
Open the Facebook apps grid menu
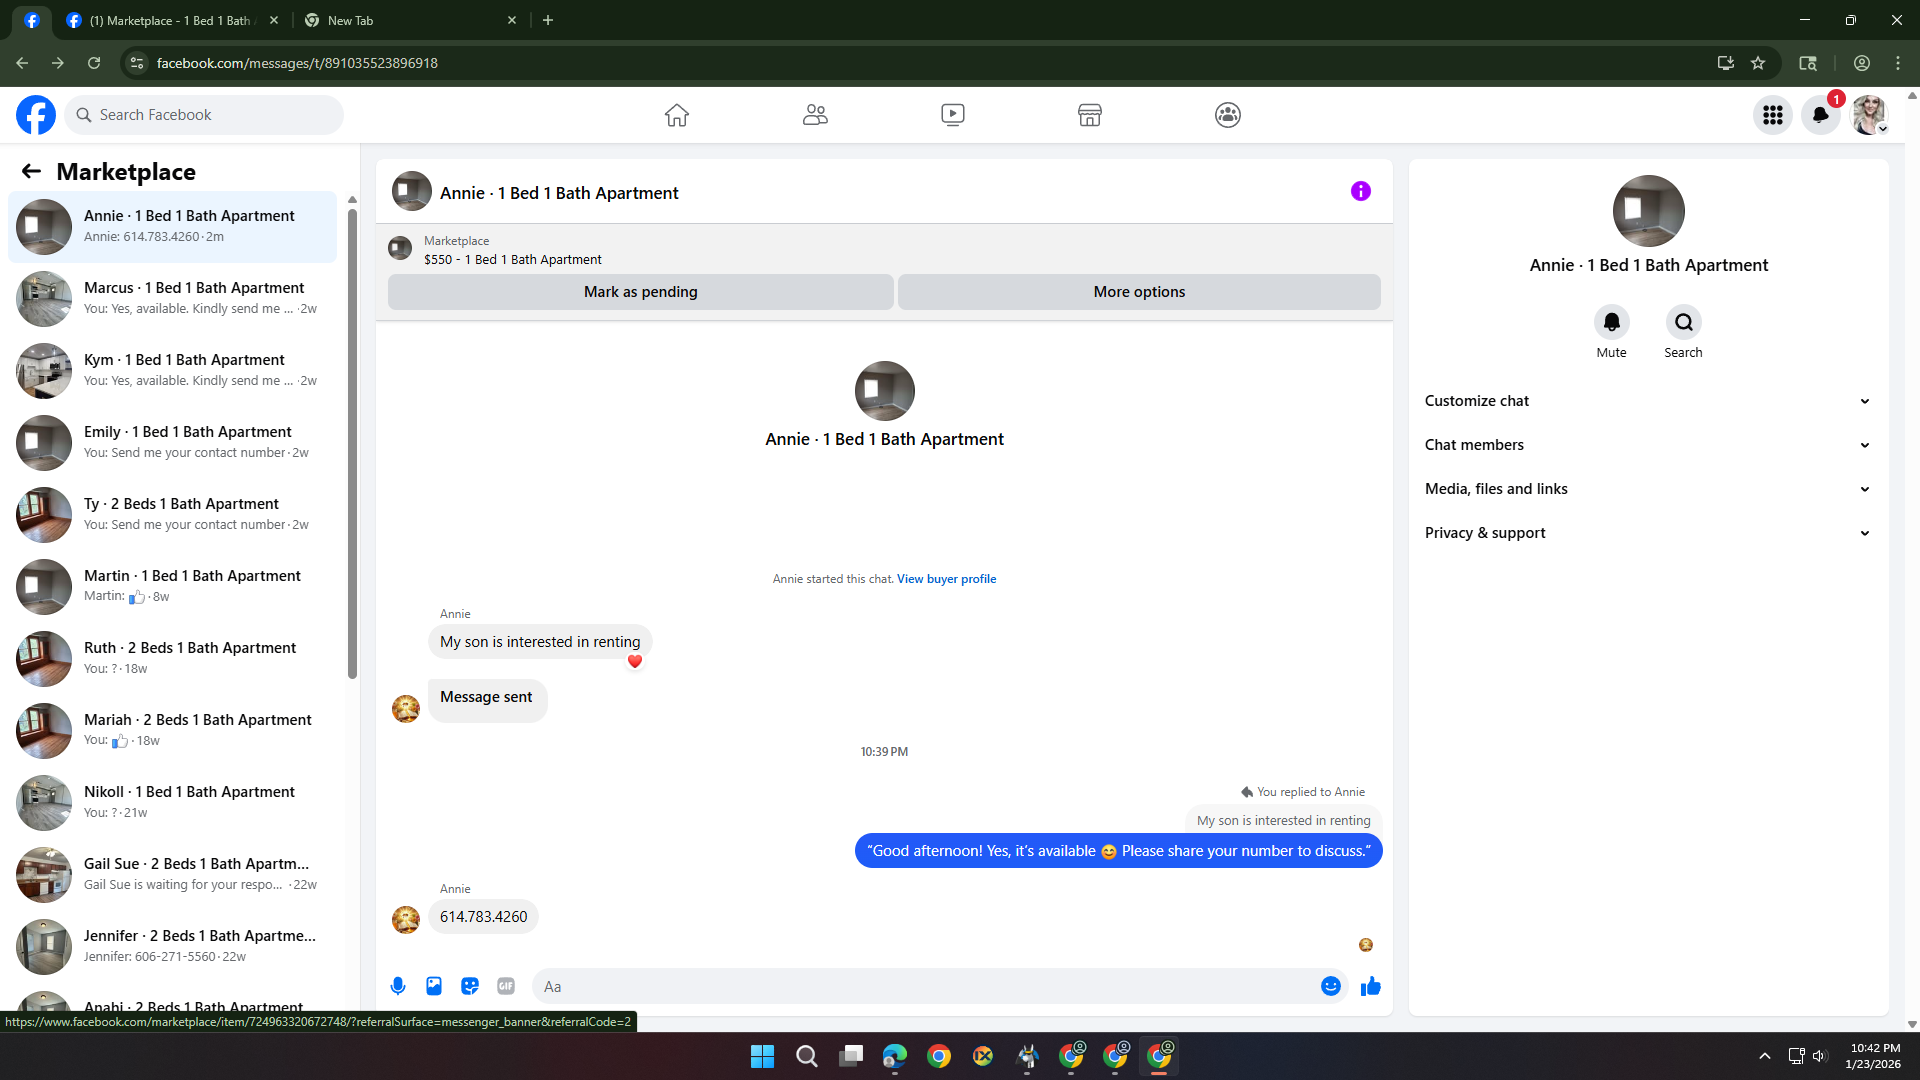(1772, 115)
